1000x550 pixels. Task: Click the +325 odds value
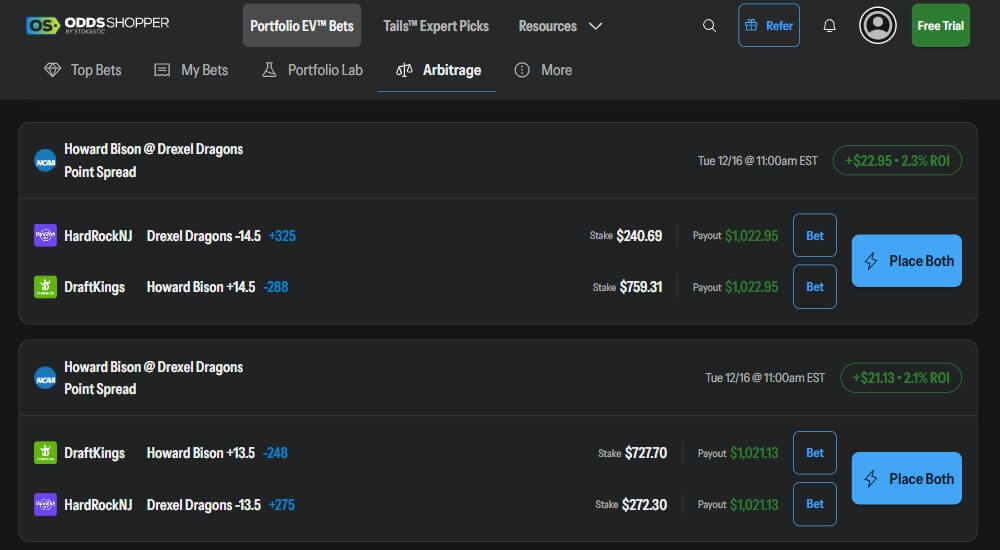coord(282,235)
